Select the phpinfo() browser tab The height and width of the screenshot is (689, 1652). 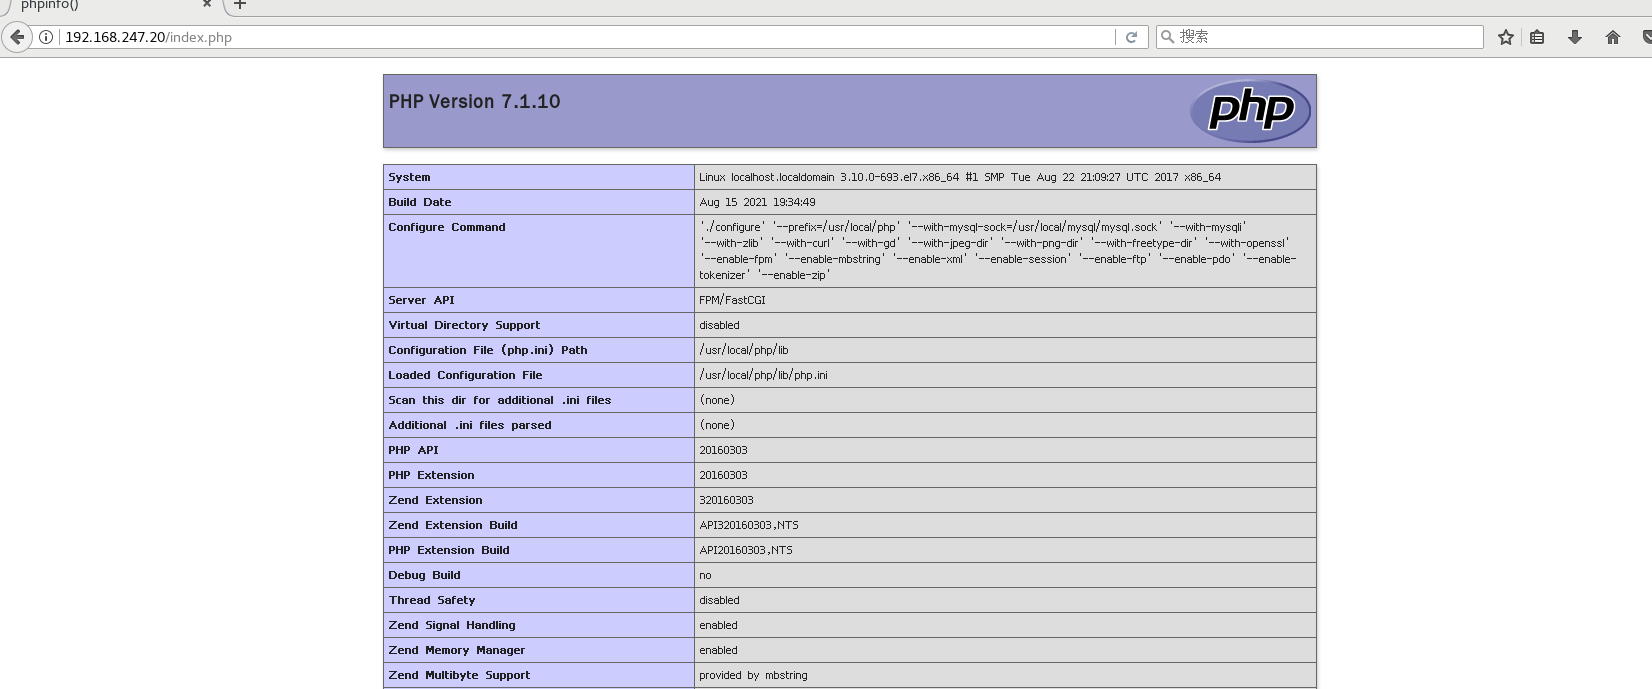(110, 5)
